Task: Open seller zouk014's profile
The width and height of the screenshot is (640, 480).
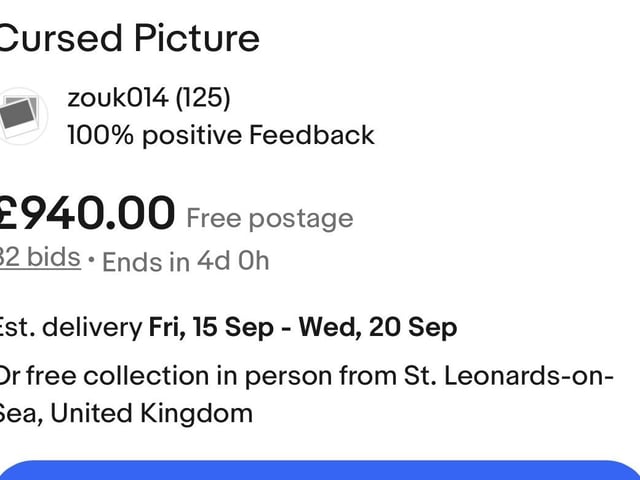Action: coord(118,98)
